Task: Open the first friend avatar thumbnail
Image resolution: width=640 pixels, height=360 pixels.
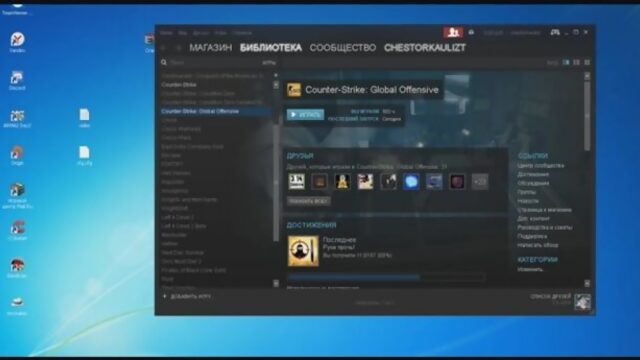Action: pyautogui.click(x=296, y=182)
